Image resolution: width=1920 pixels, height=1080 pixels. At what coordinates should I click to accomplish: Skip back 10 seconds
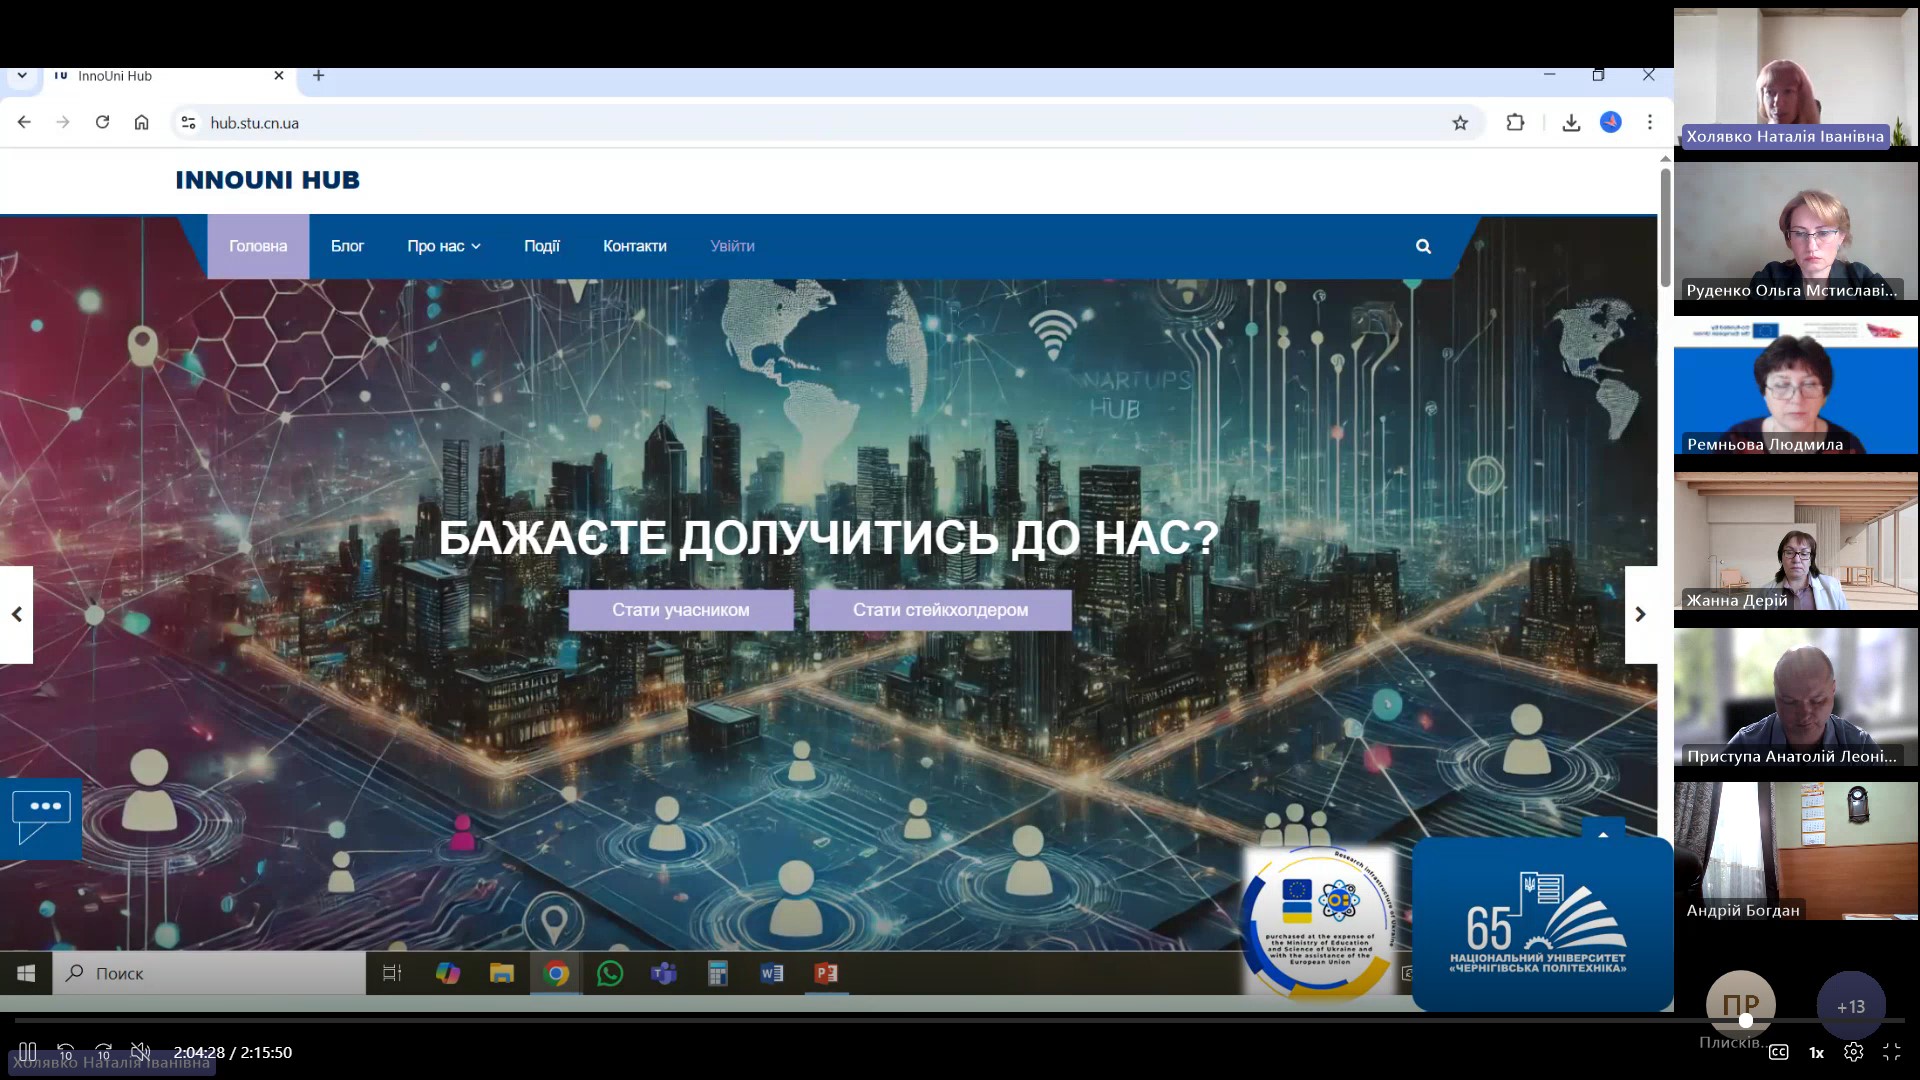pos(65,1052)
